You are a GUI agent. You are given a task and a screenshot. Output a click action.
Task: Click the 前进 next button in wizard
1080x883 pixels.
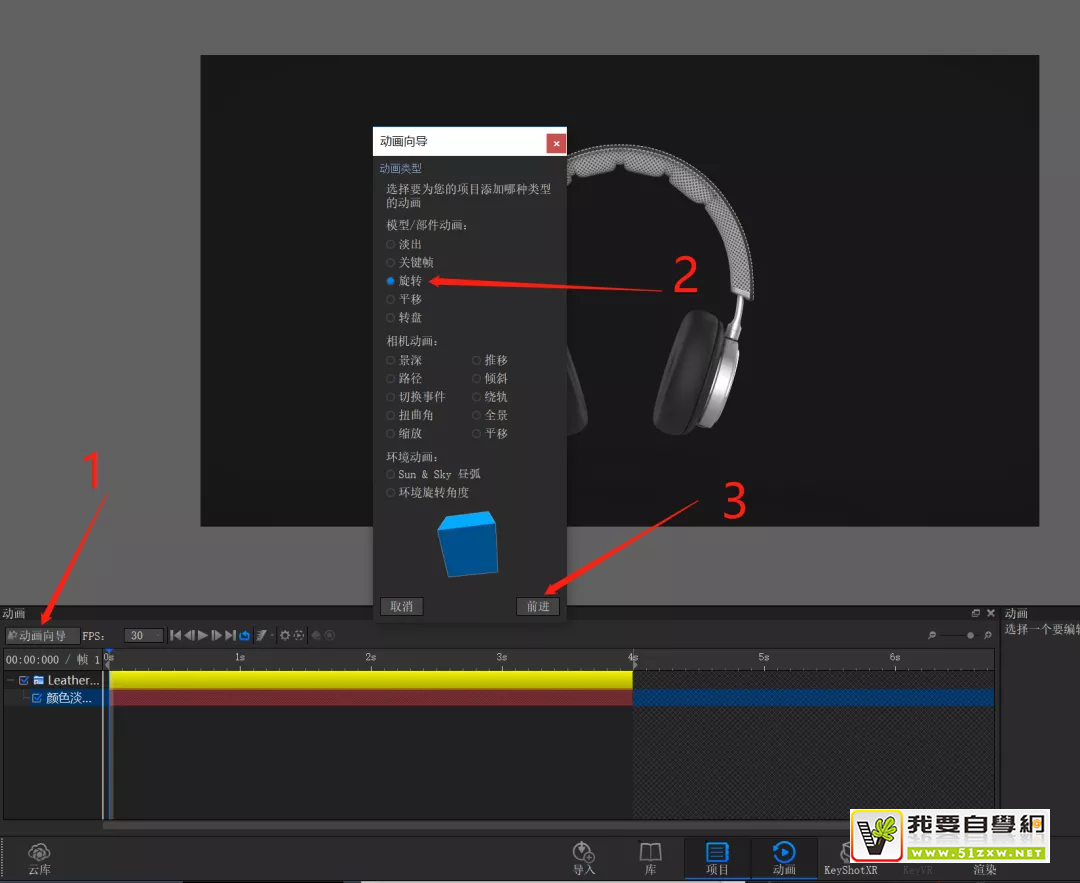tap(538, 607)
